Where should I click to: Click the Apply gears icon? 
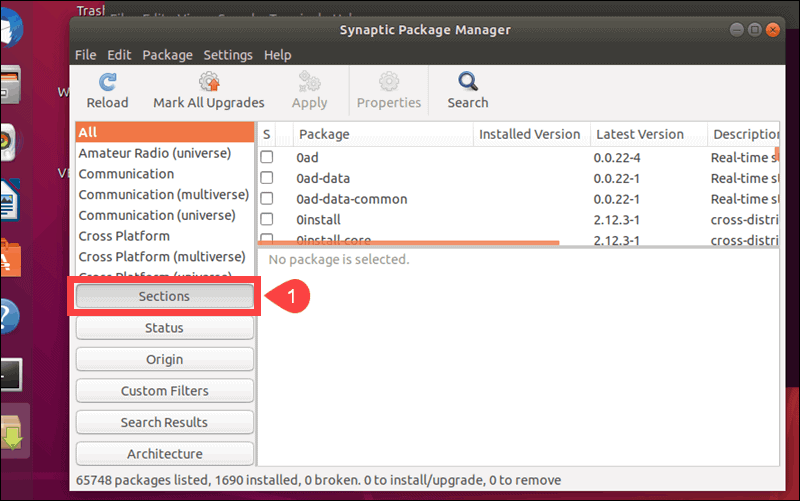pos(309,82)
